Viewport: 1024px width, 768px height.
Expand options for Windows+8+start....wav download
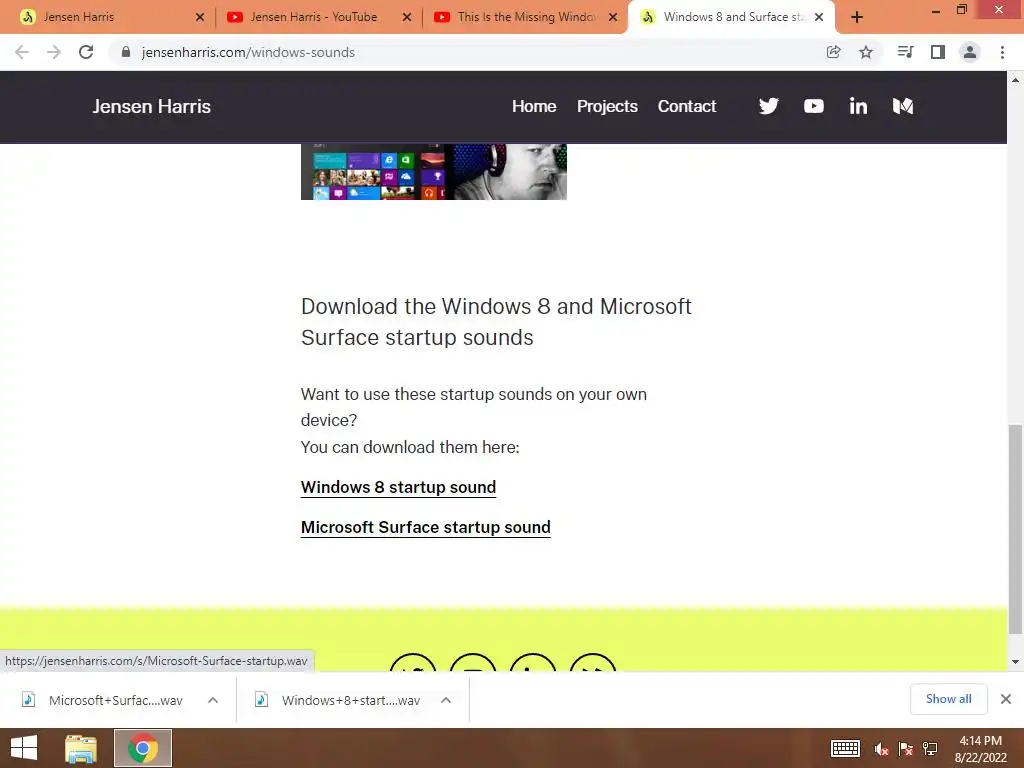[x=445, y=700]
